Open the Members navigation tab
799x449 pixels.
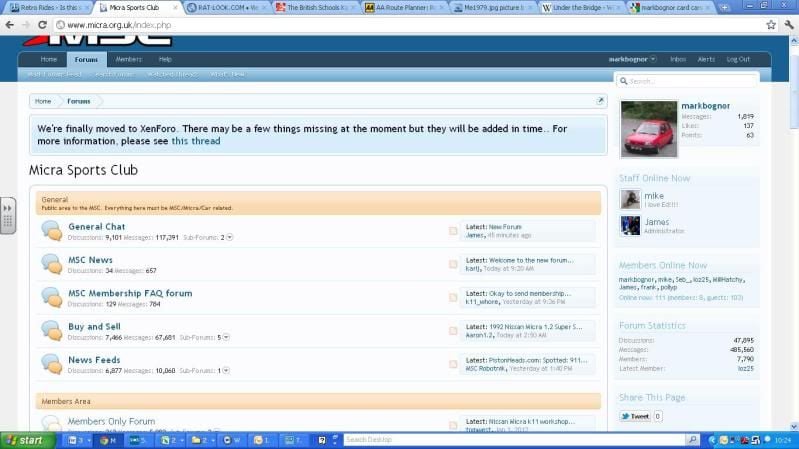[128, 59]
